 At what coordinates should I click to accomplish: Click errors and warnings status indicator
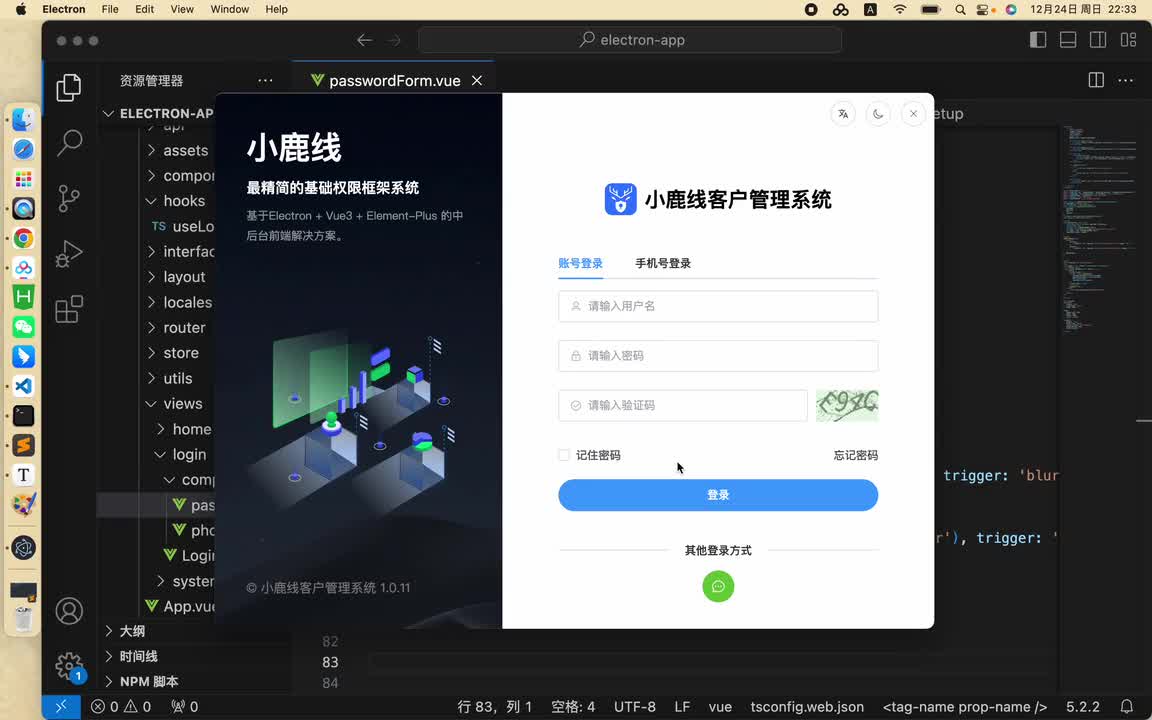[x=121, y=707]
